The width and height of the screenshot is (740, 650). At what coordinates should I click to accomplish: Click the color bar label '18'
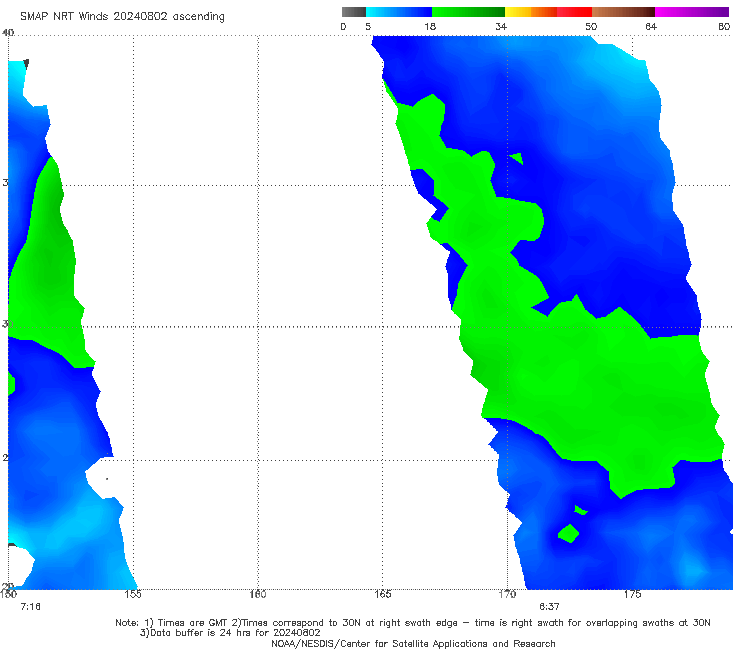(430, 26)
